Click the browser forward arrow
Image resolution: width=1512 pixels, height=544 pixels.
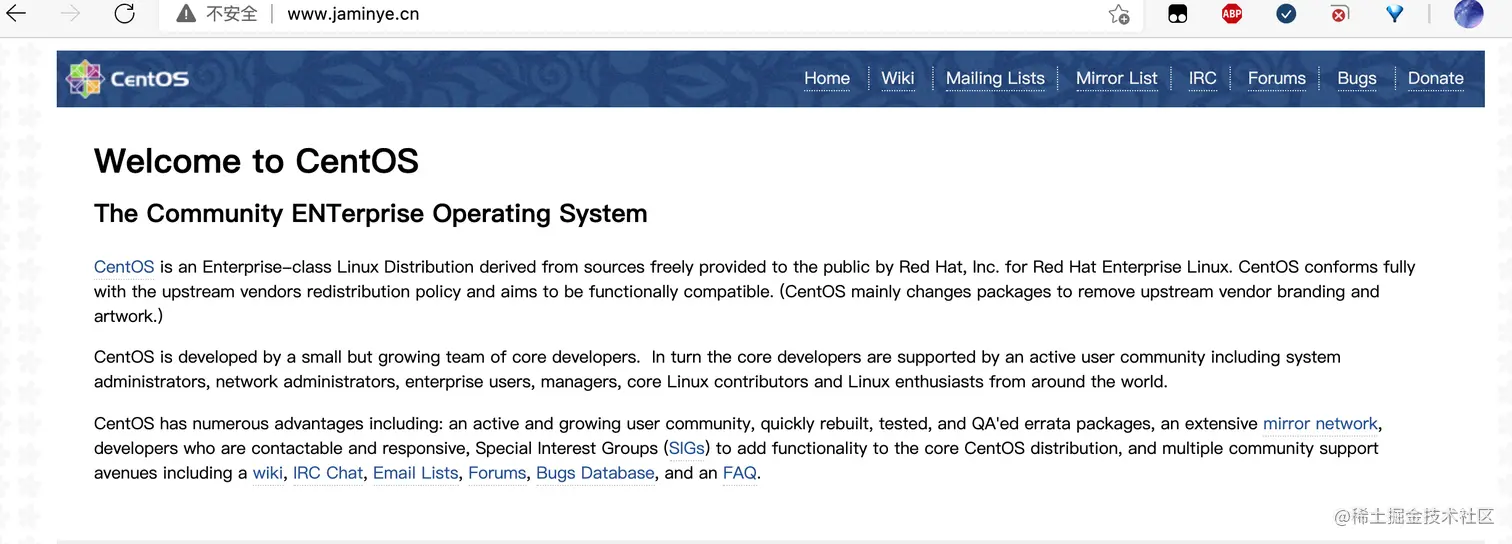pyautogui.click(x=70, y=14)
